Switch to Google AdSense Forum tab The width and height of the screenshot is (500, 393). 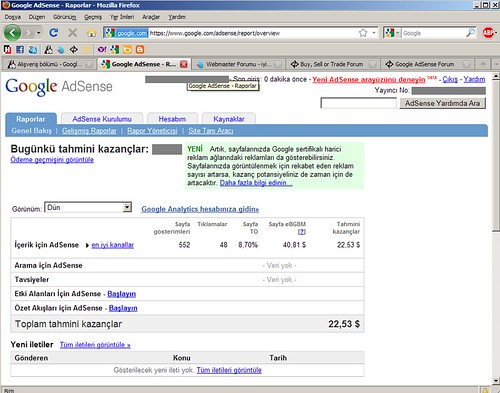429,64
